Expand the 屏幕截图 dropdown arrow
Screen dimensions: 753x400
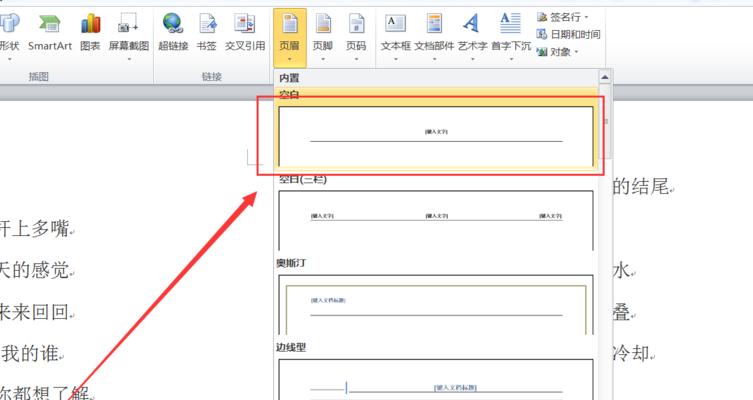[129, 60]
